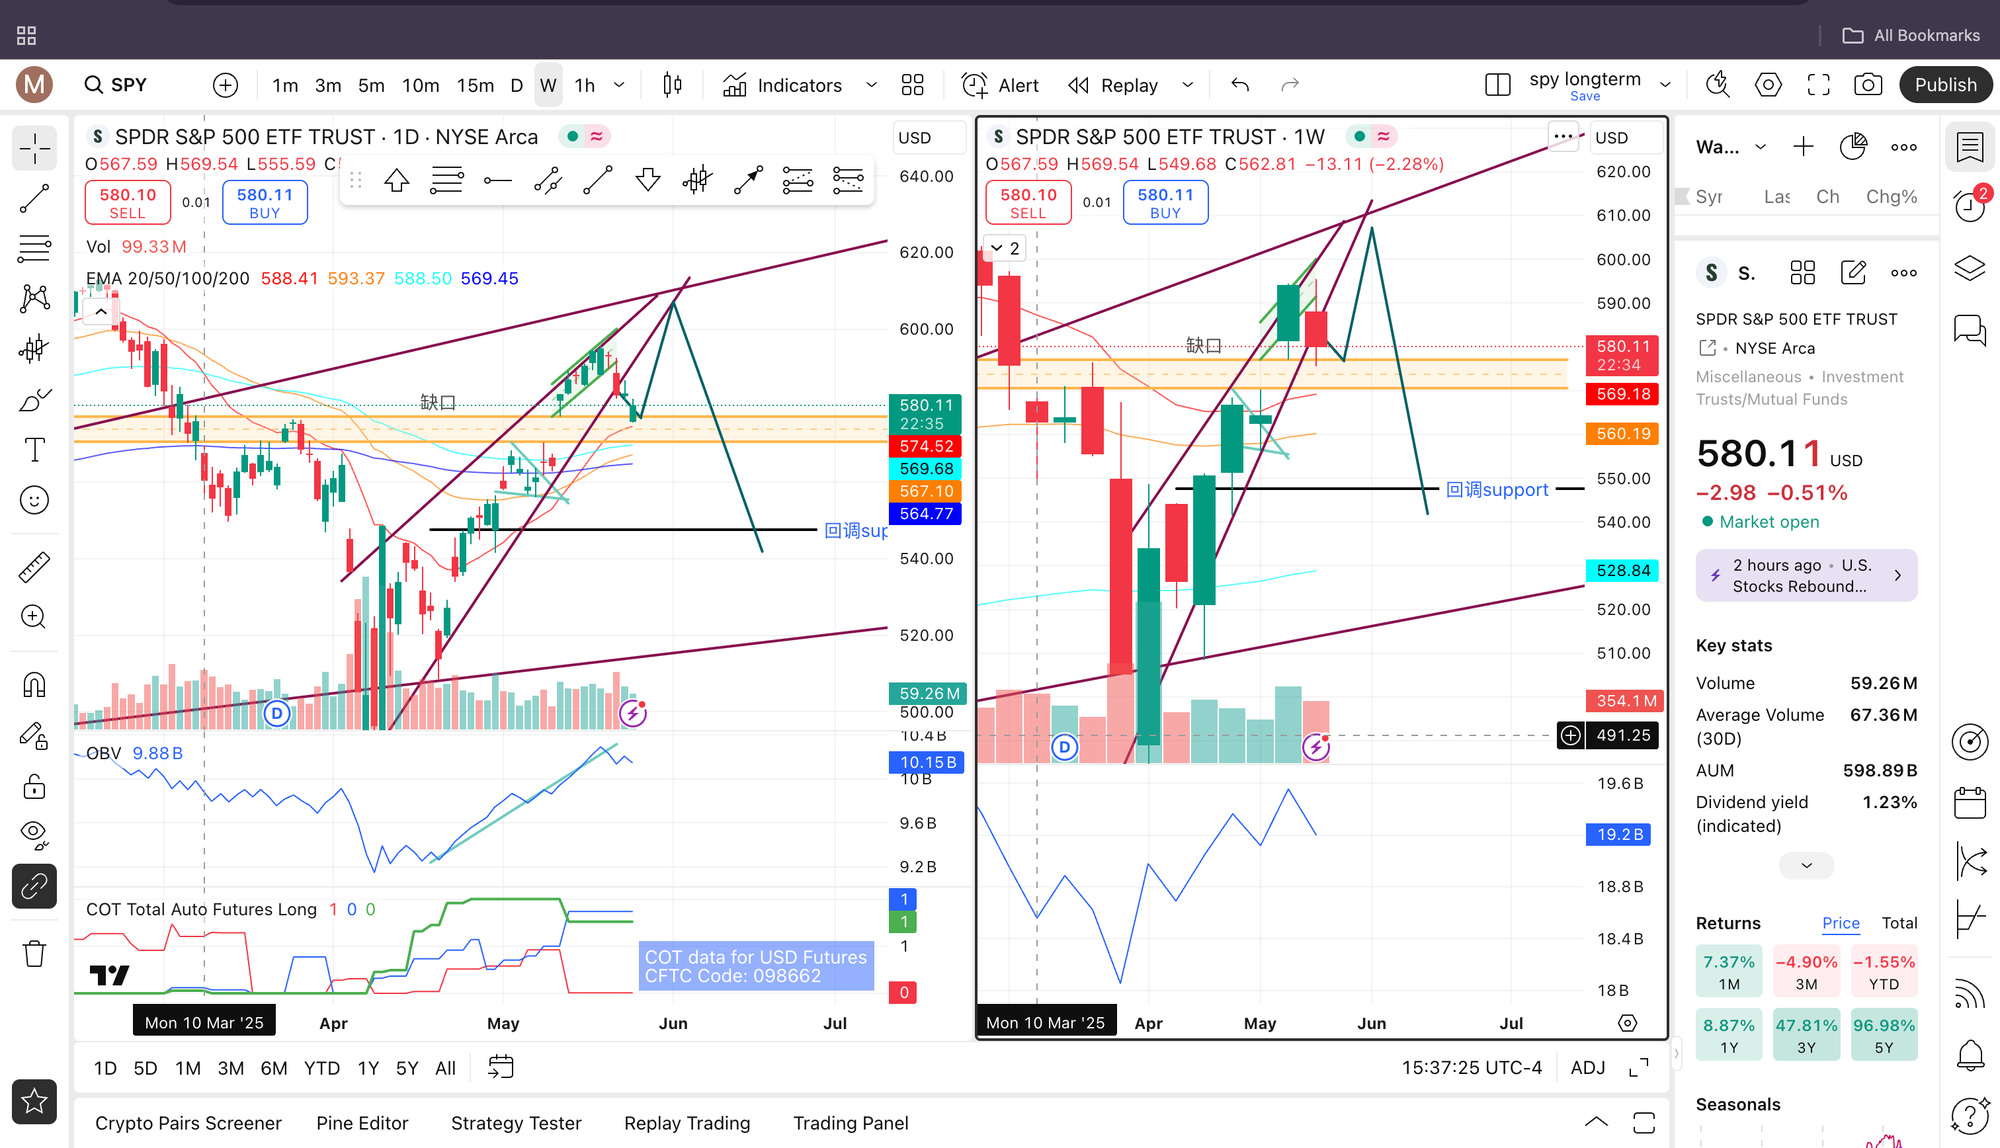Screen dimensions: 2000x1148
Task: Select the YTD date range
Action: (321, 1068)
